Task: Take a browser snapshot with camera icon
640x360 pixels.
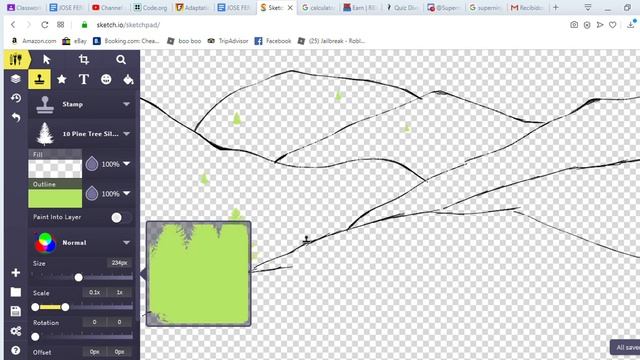Action: click(574, 25)
